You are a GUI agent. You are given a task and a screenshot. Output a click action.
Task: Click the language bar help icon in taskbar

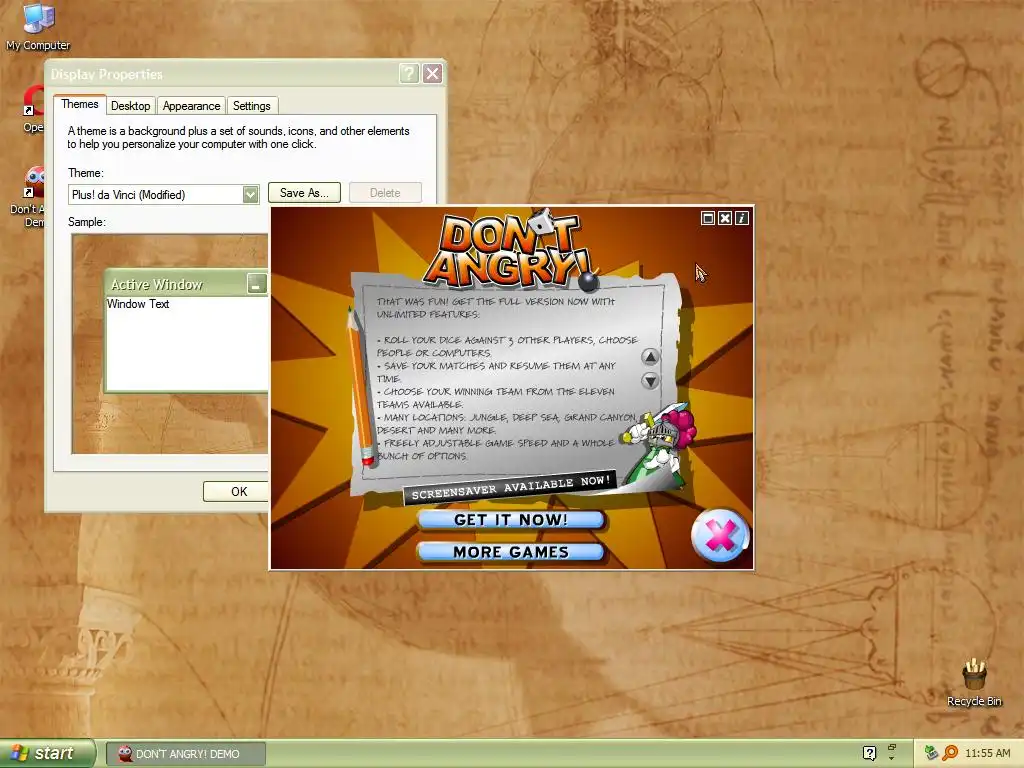coord(869,753)
